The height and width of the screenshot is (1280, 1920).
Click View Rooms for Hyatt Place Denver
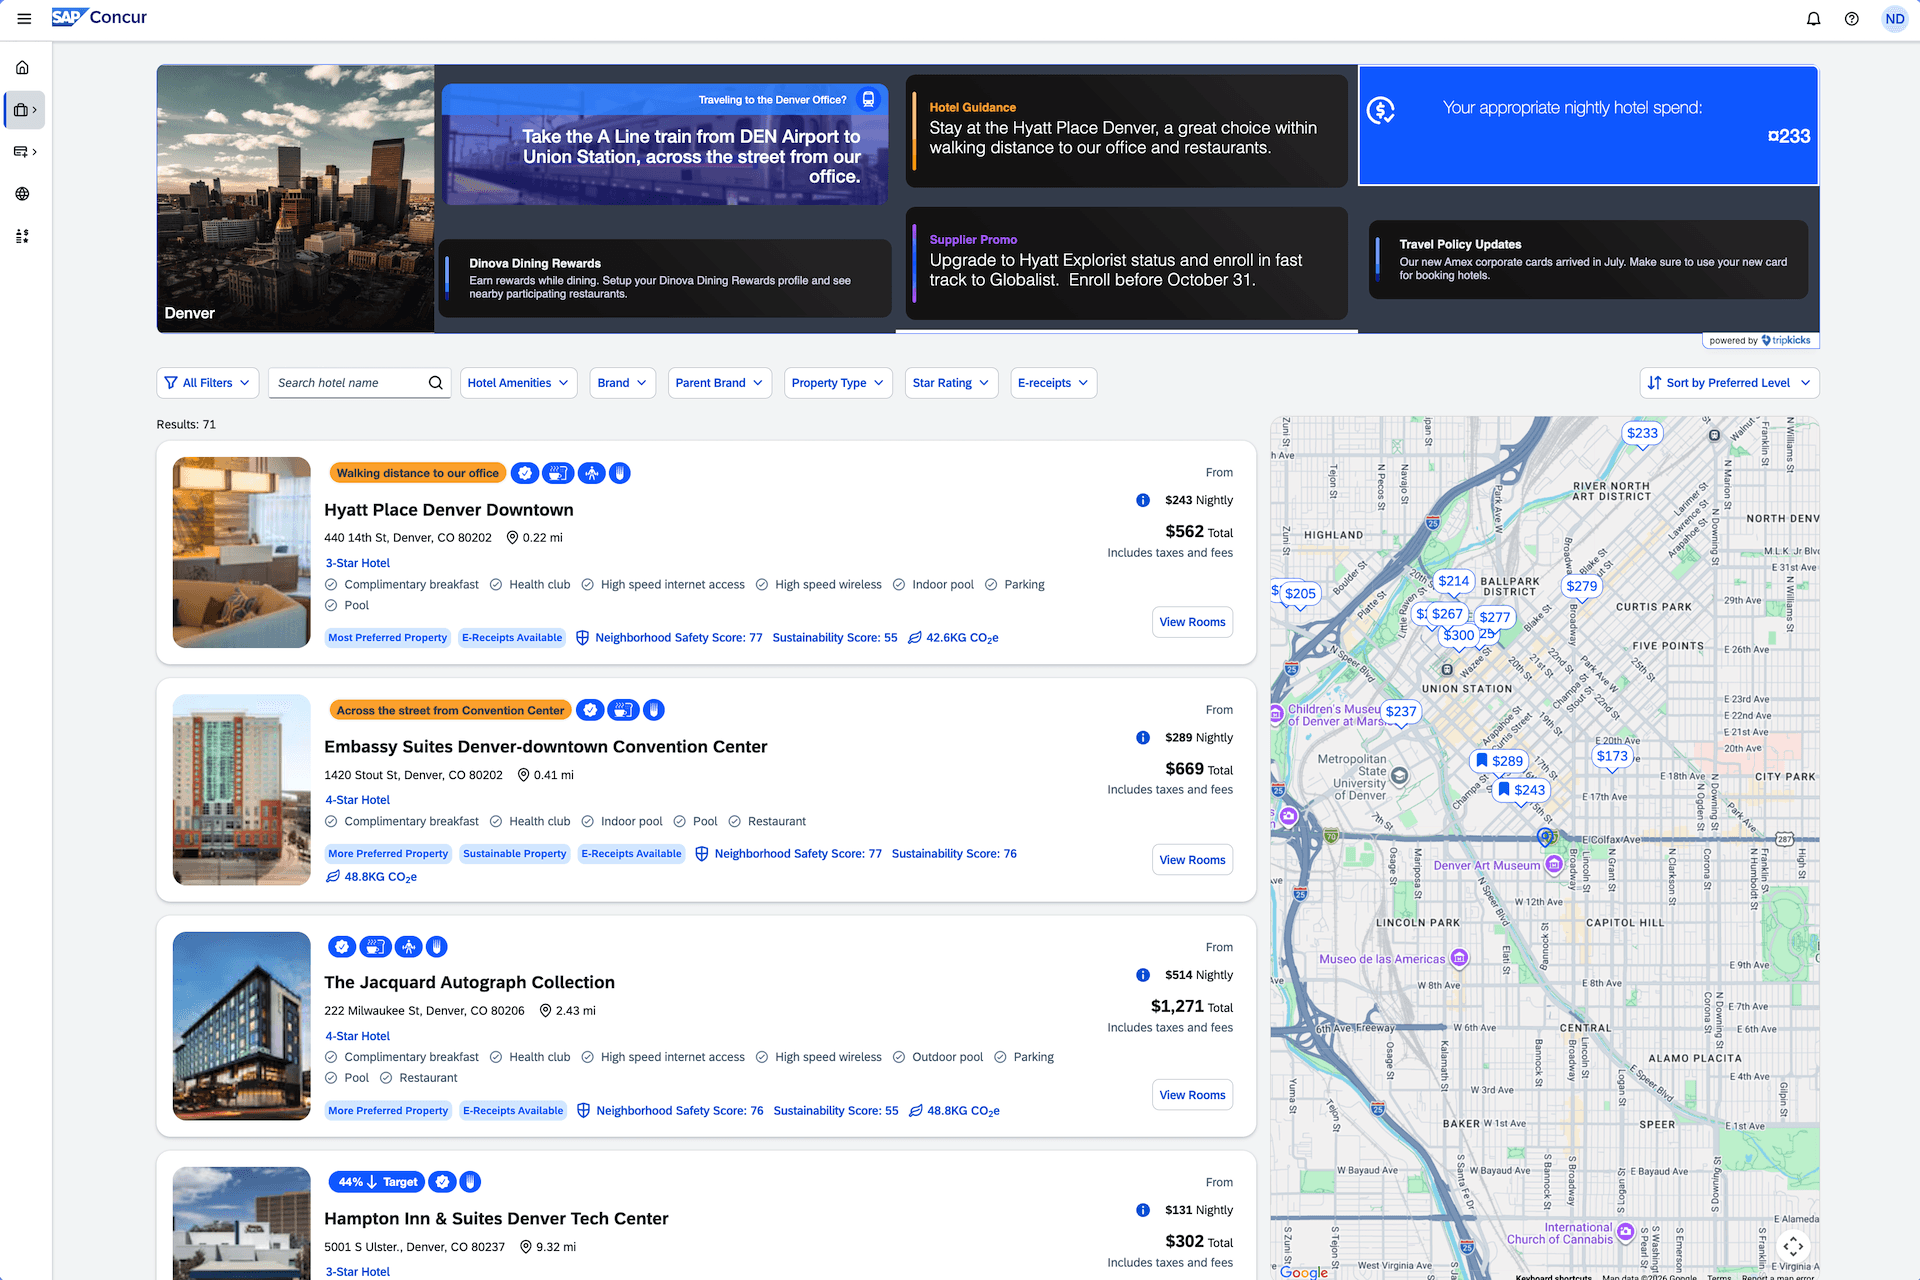coord(1191,622)
